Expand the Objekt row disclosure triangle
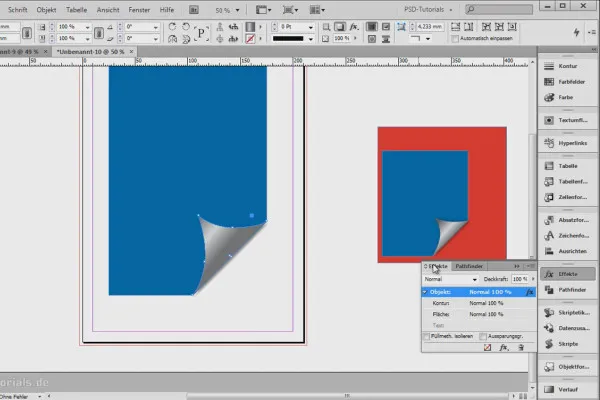The image size is (600, 400). pos(425,292)
